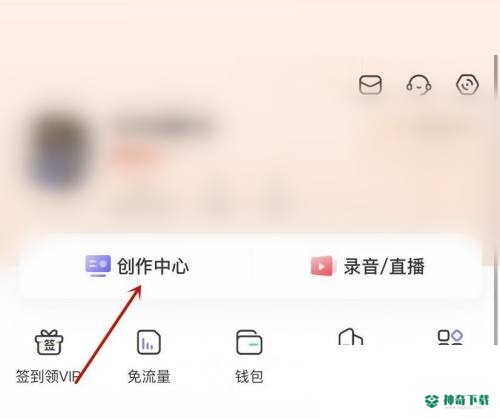
Task: Open the envelope messages icon
Action: pos(370,85)
